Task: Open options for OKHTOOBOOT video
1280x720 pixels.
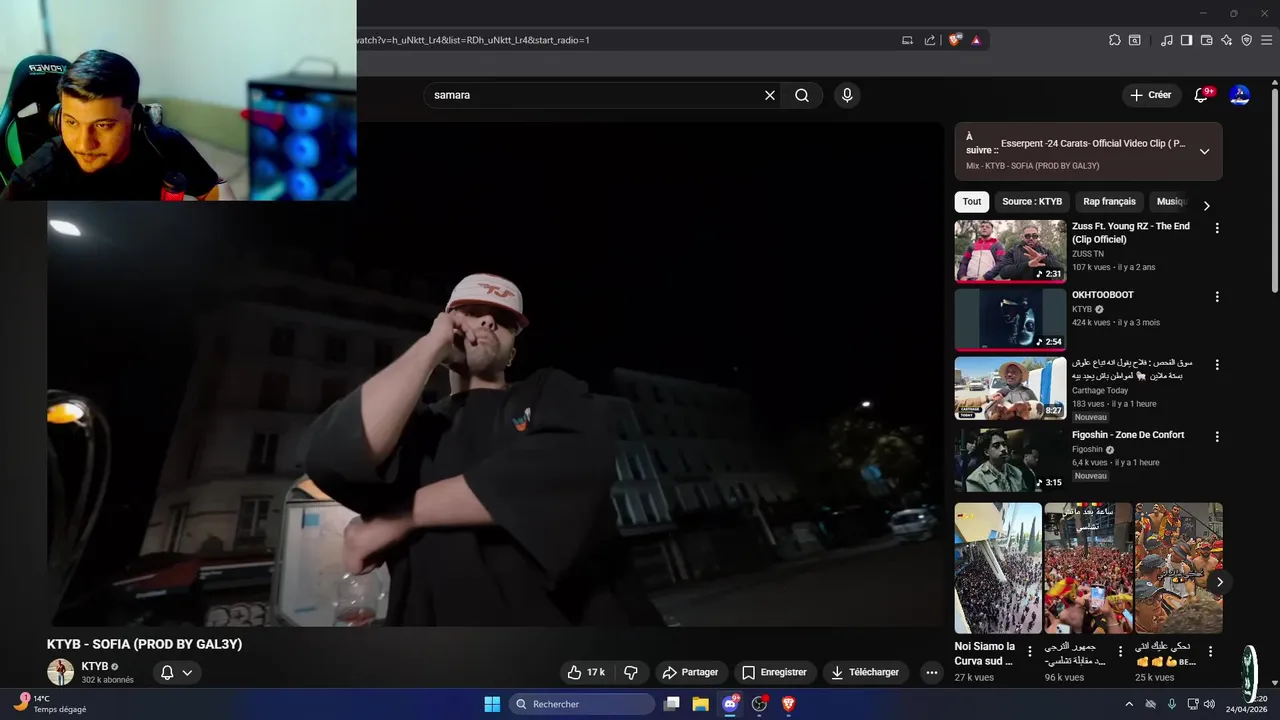Action: [x=1217, y=297]
